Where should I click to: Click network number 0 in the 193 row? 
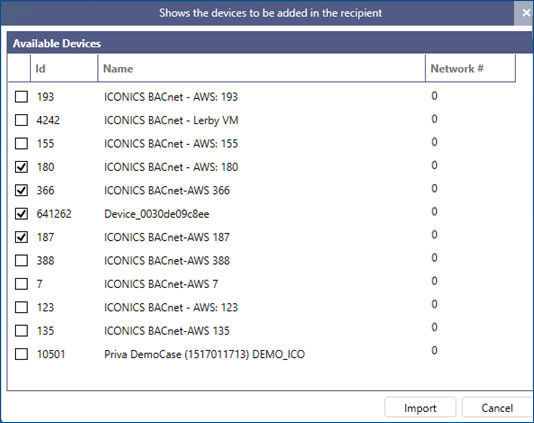[434, 96]
